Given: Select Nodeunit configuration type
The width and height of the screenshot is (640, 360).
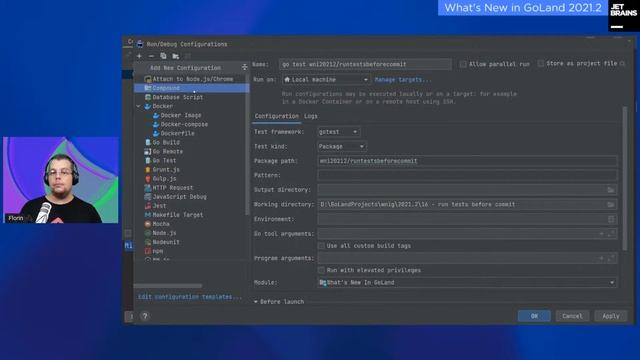Looking at the screenshot, I should coord(166,242).
